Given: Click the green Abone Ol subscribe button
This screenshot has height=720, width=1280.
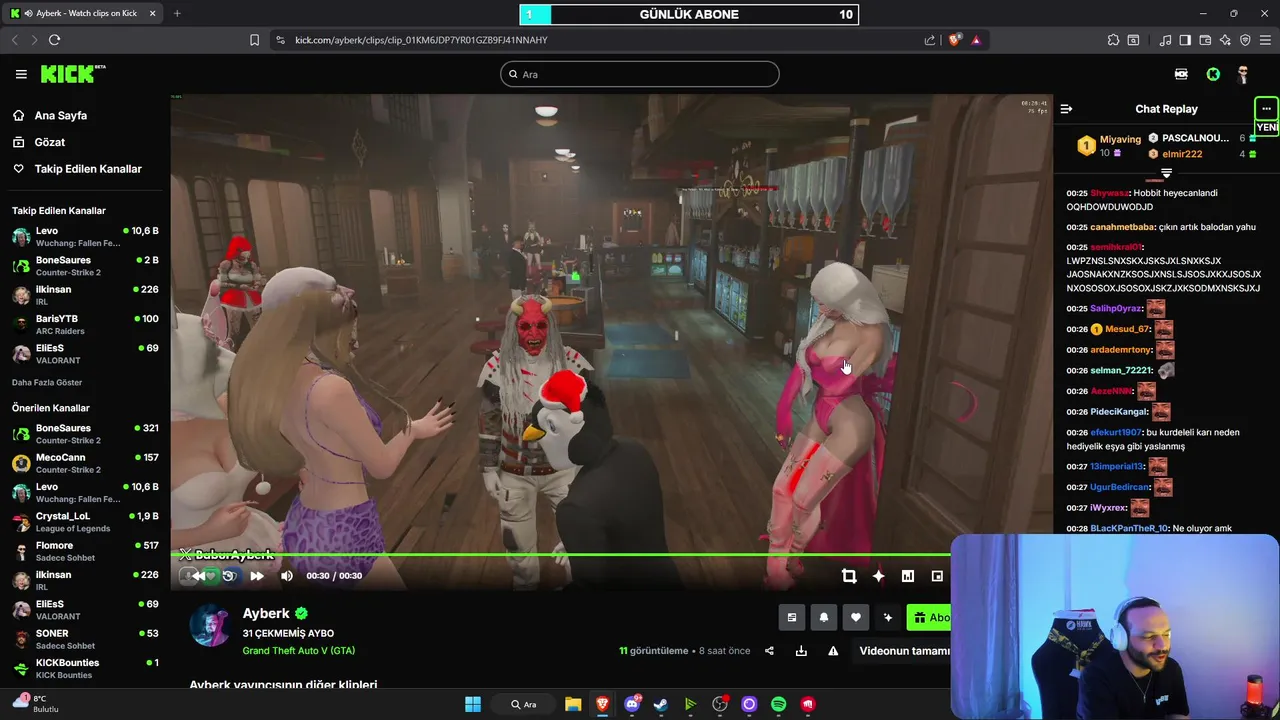Looking at the screenshot, I should (x=929, y=618).
